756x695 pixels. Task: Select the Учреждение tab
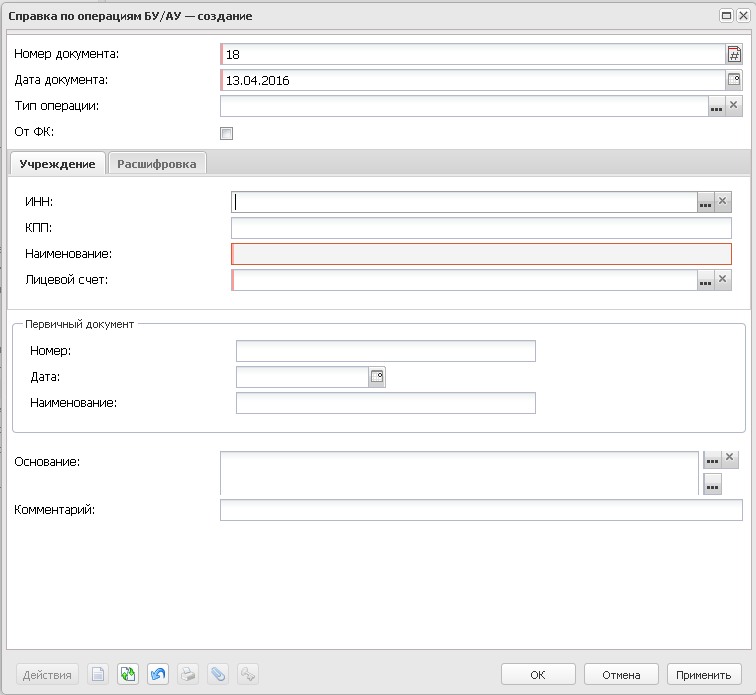point(57,164)
